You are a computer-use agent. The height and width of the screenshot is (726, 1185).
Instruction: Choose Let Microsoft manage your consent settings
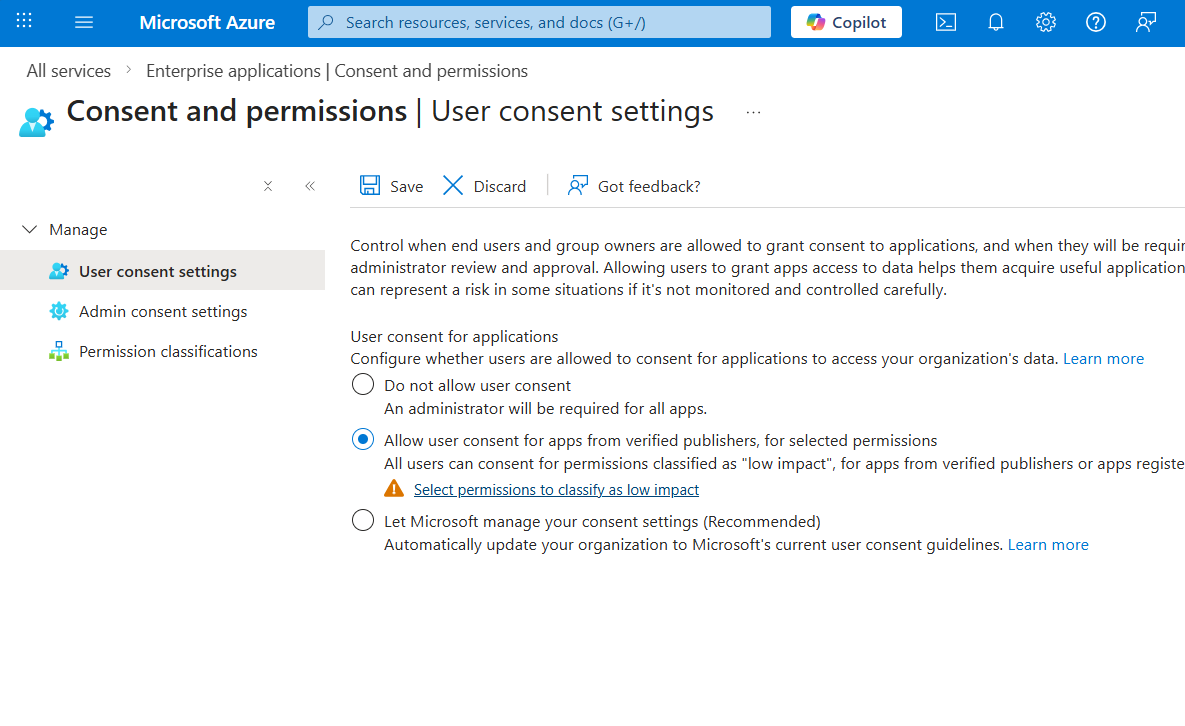[363, 521]
